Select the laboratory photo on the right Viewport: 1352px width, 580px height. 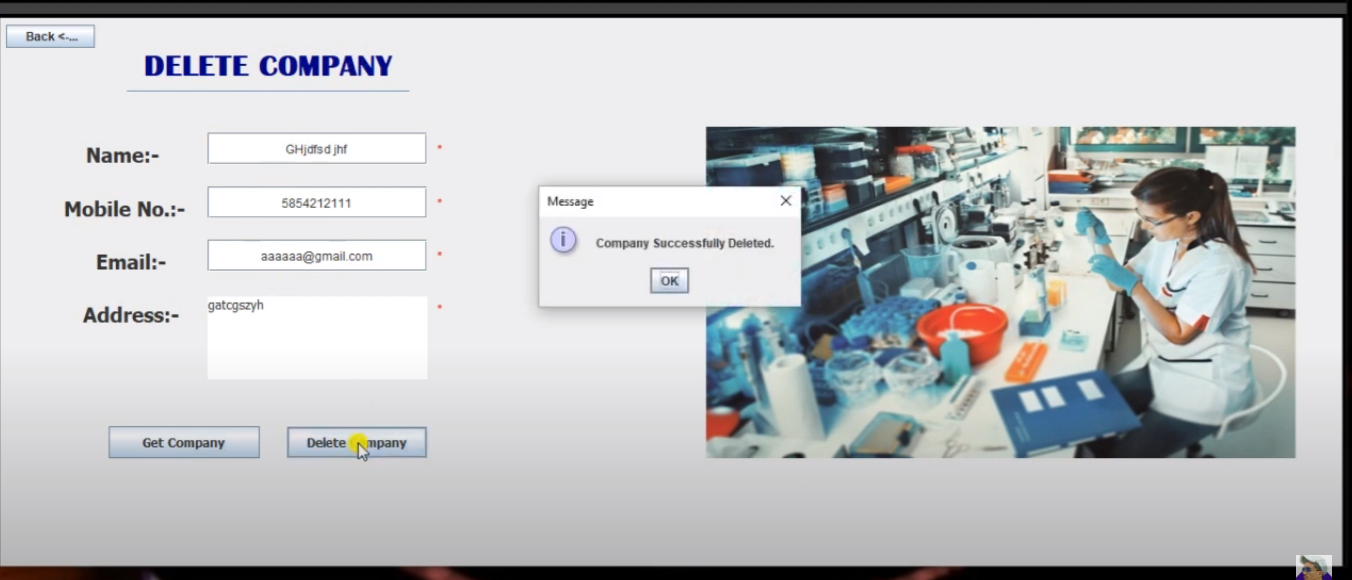[1000, 292]
